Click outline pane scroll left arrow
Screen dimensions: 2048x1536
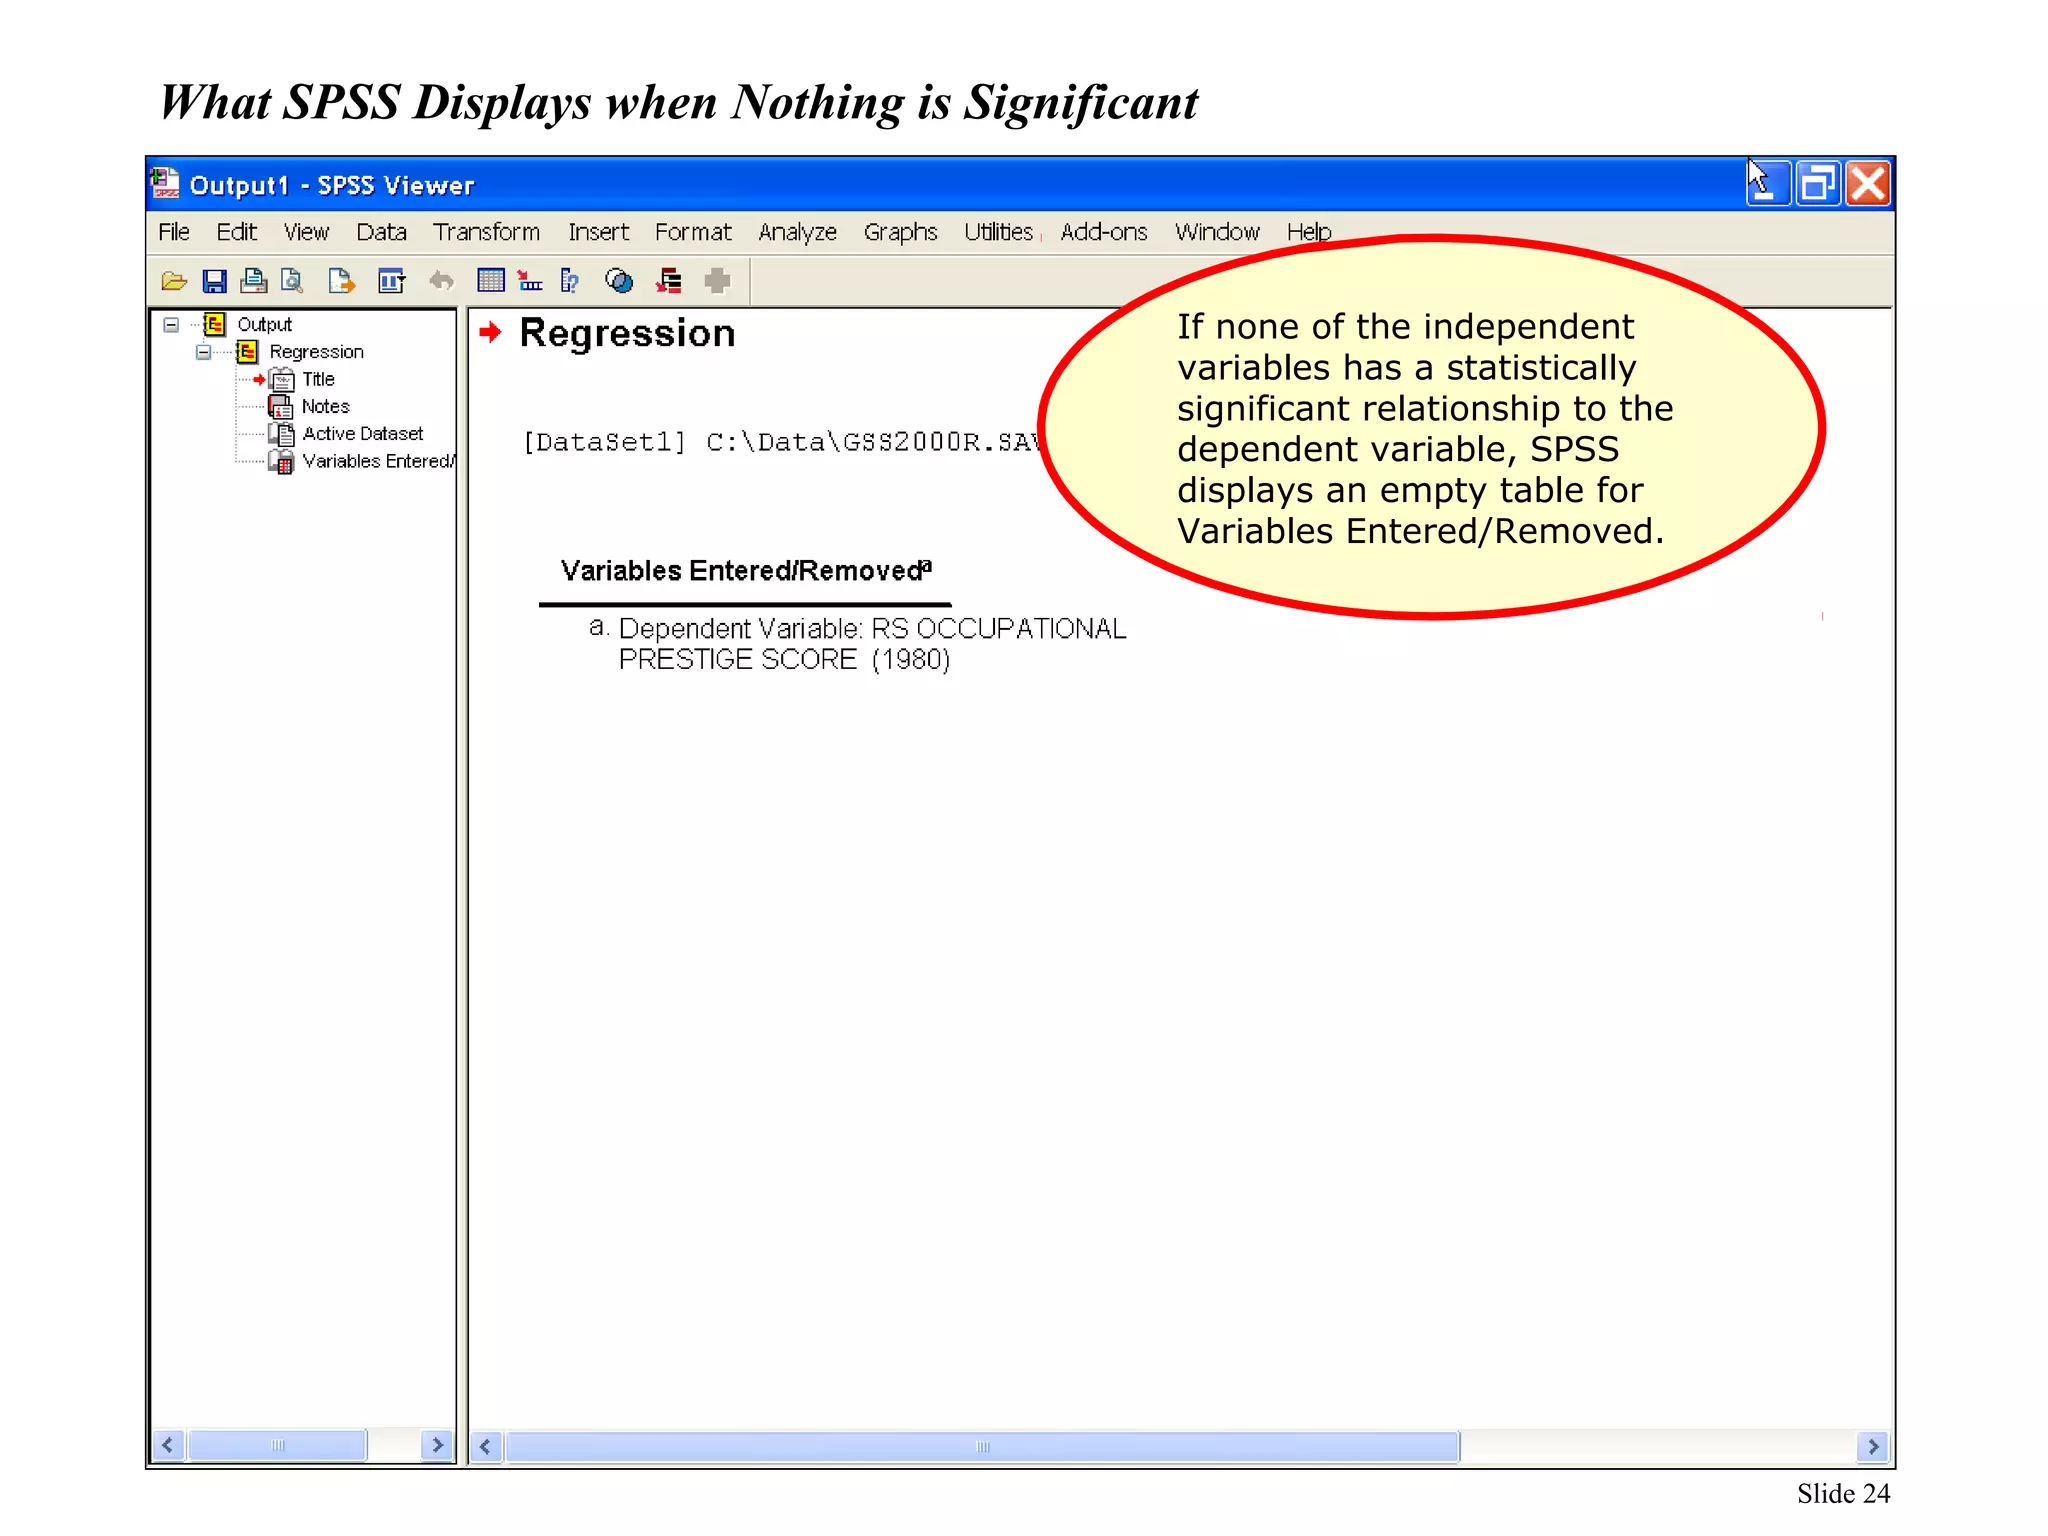click(167, 1445)
